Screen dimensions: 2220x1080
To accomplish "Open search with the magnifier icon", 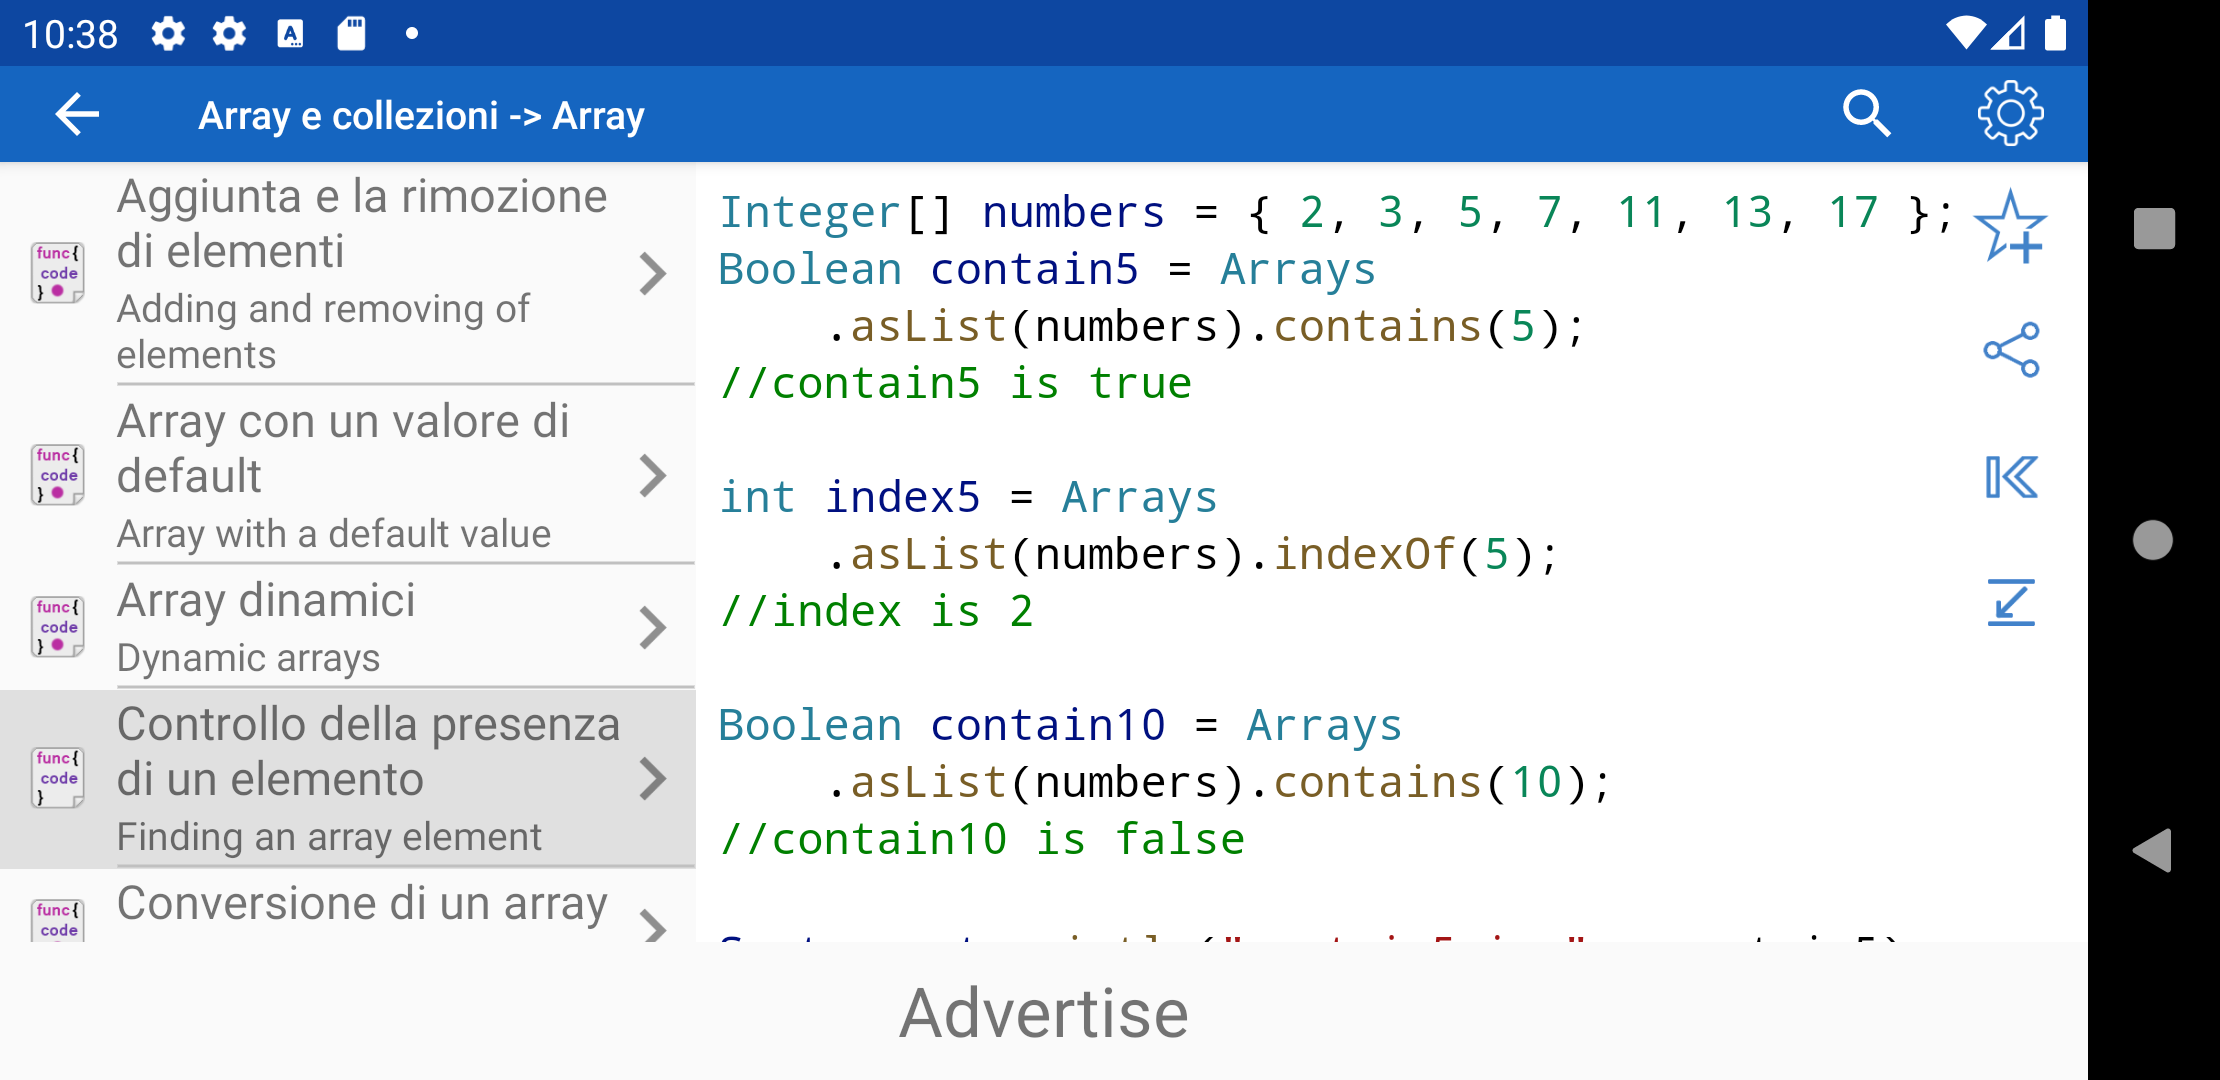I will click(1866, 114).
